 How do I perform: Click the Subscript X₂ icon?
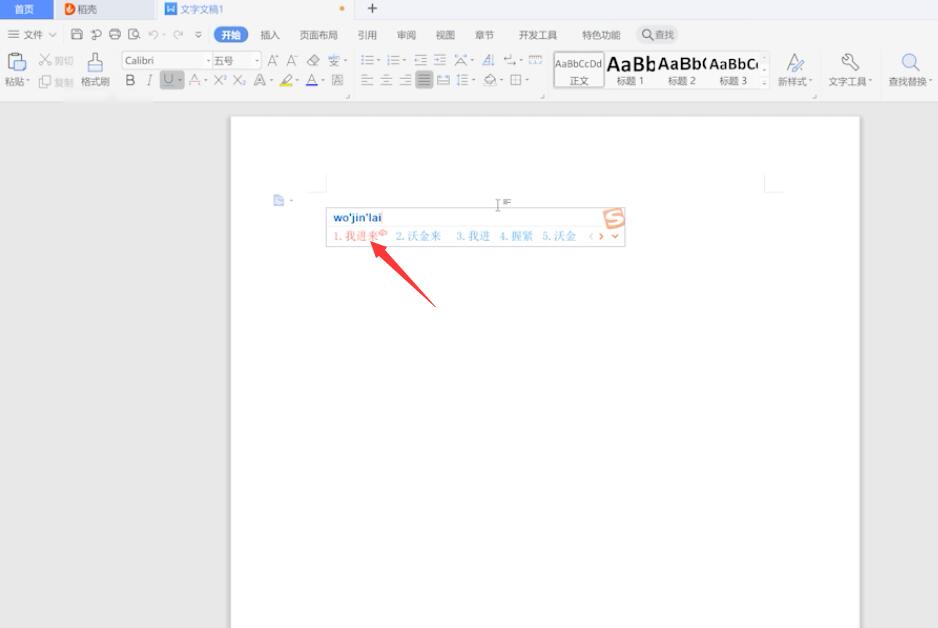coord(239,80)
